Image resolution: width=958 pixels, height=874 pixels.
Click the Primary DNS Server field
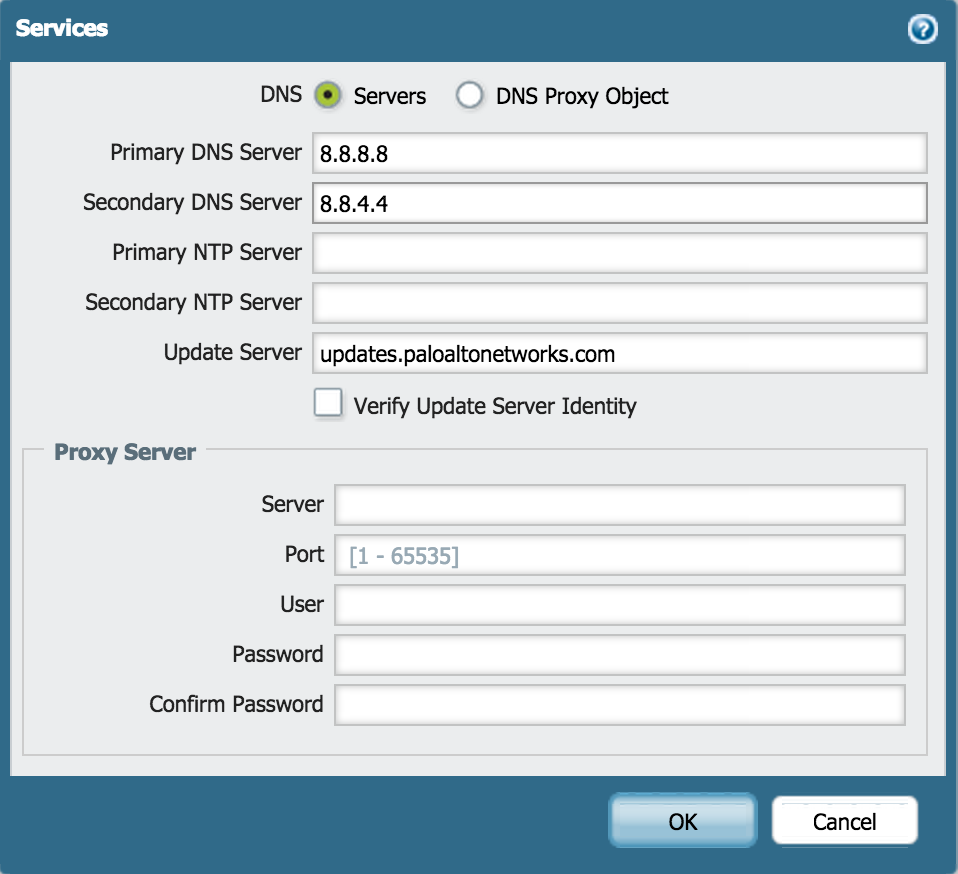coord(619,152)
